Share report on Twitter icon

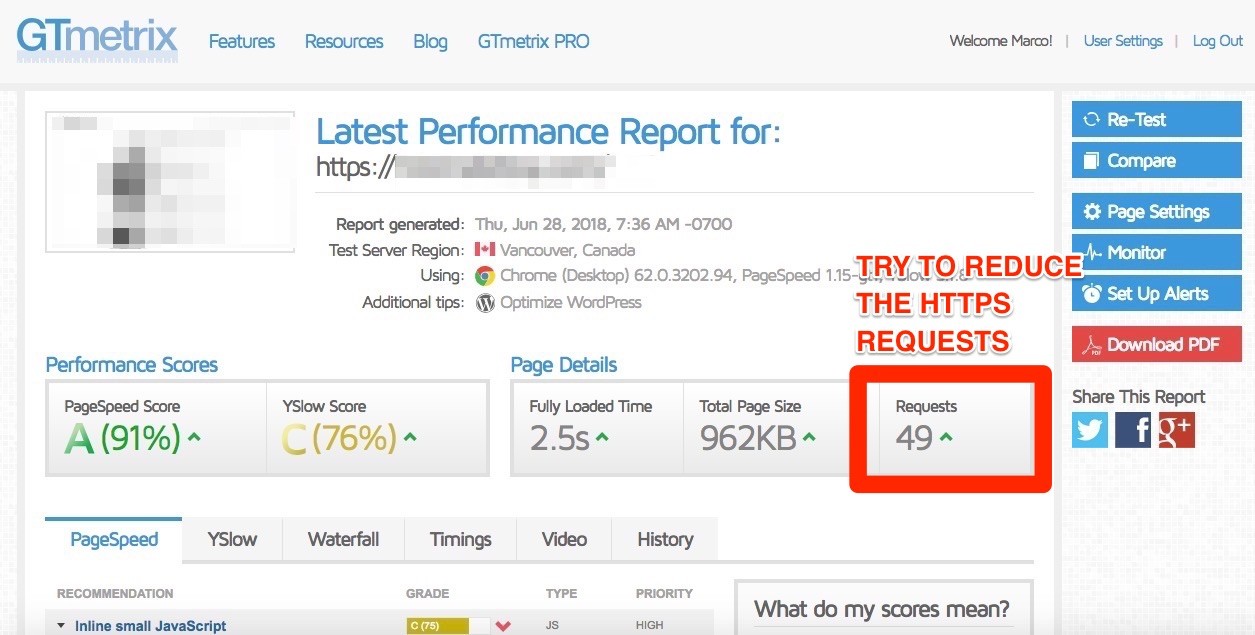(1090, 430)
